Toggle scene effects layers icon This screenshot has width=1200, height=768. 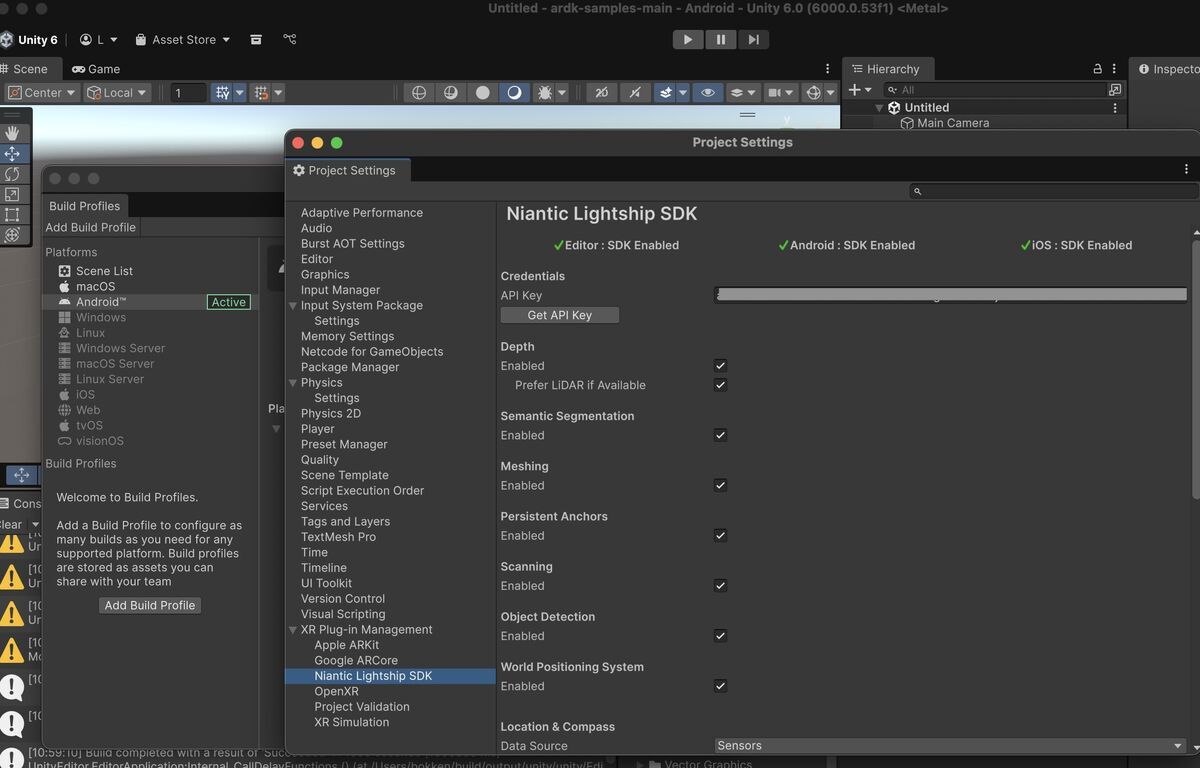(666, 92)
